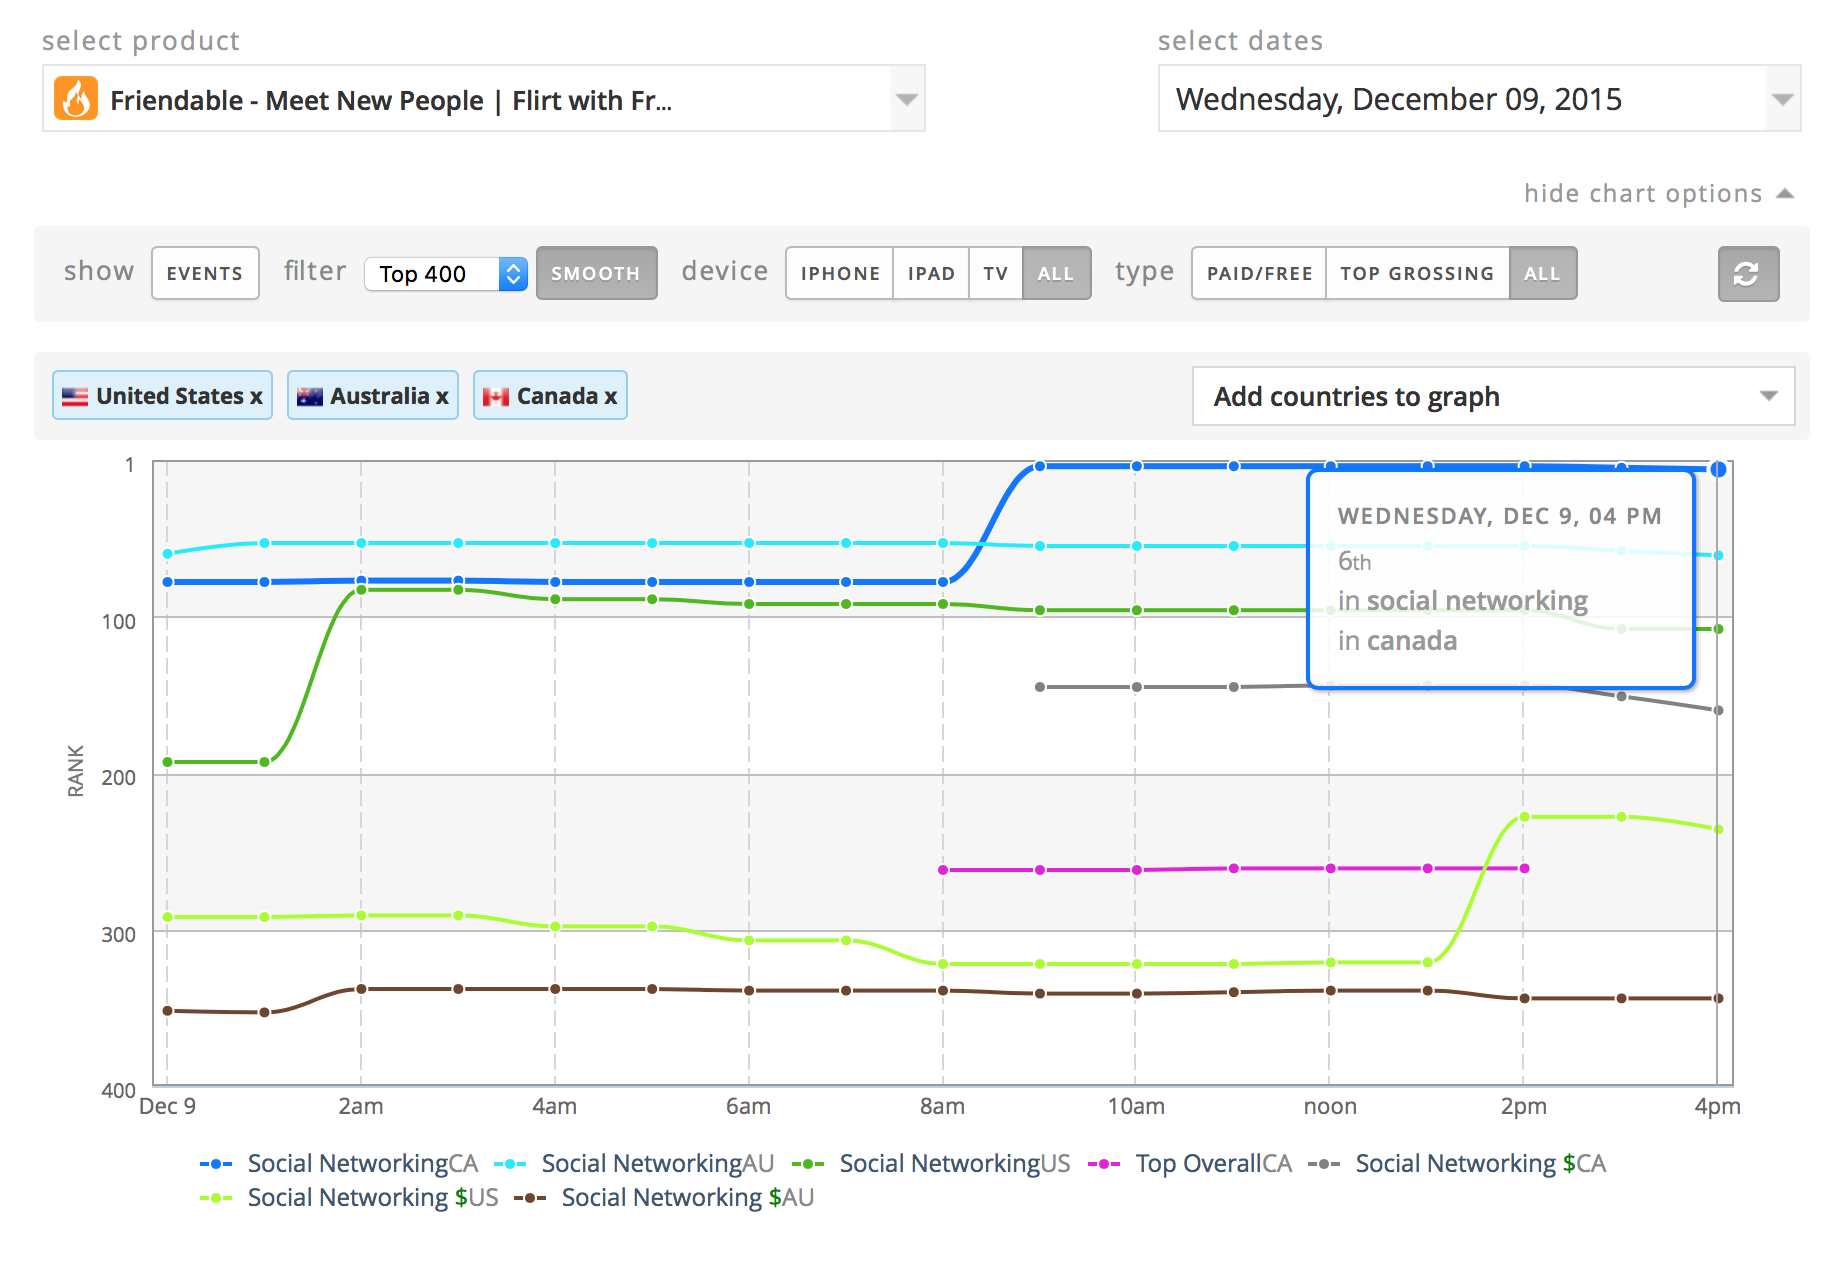Screen dimensions: 1840x1266
Task: Refresh the chart data
Action: [x=1747, y=273]
